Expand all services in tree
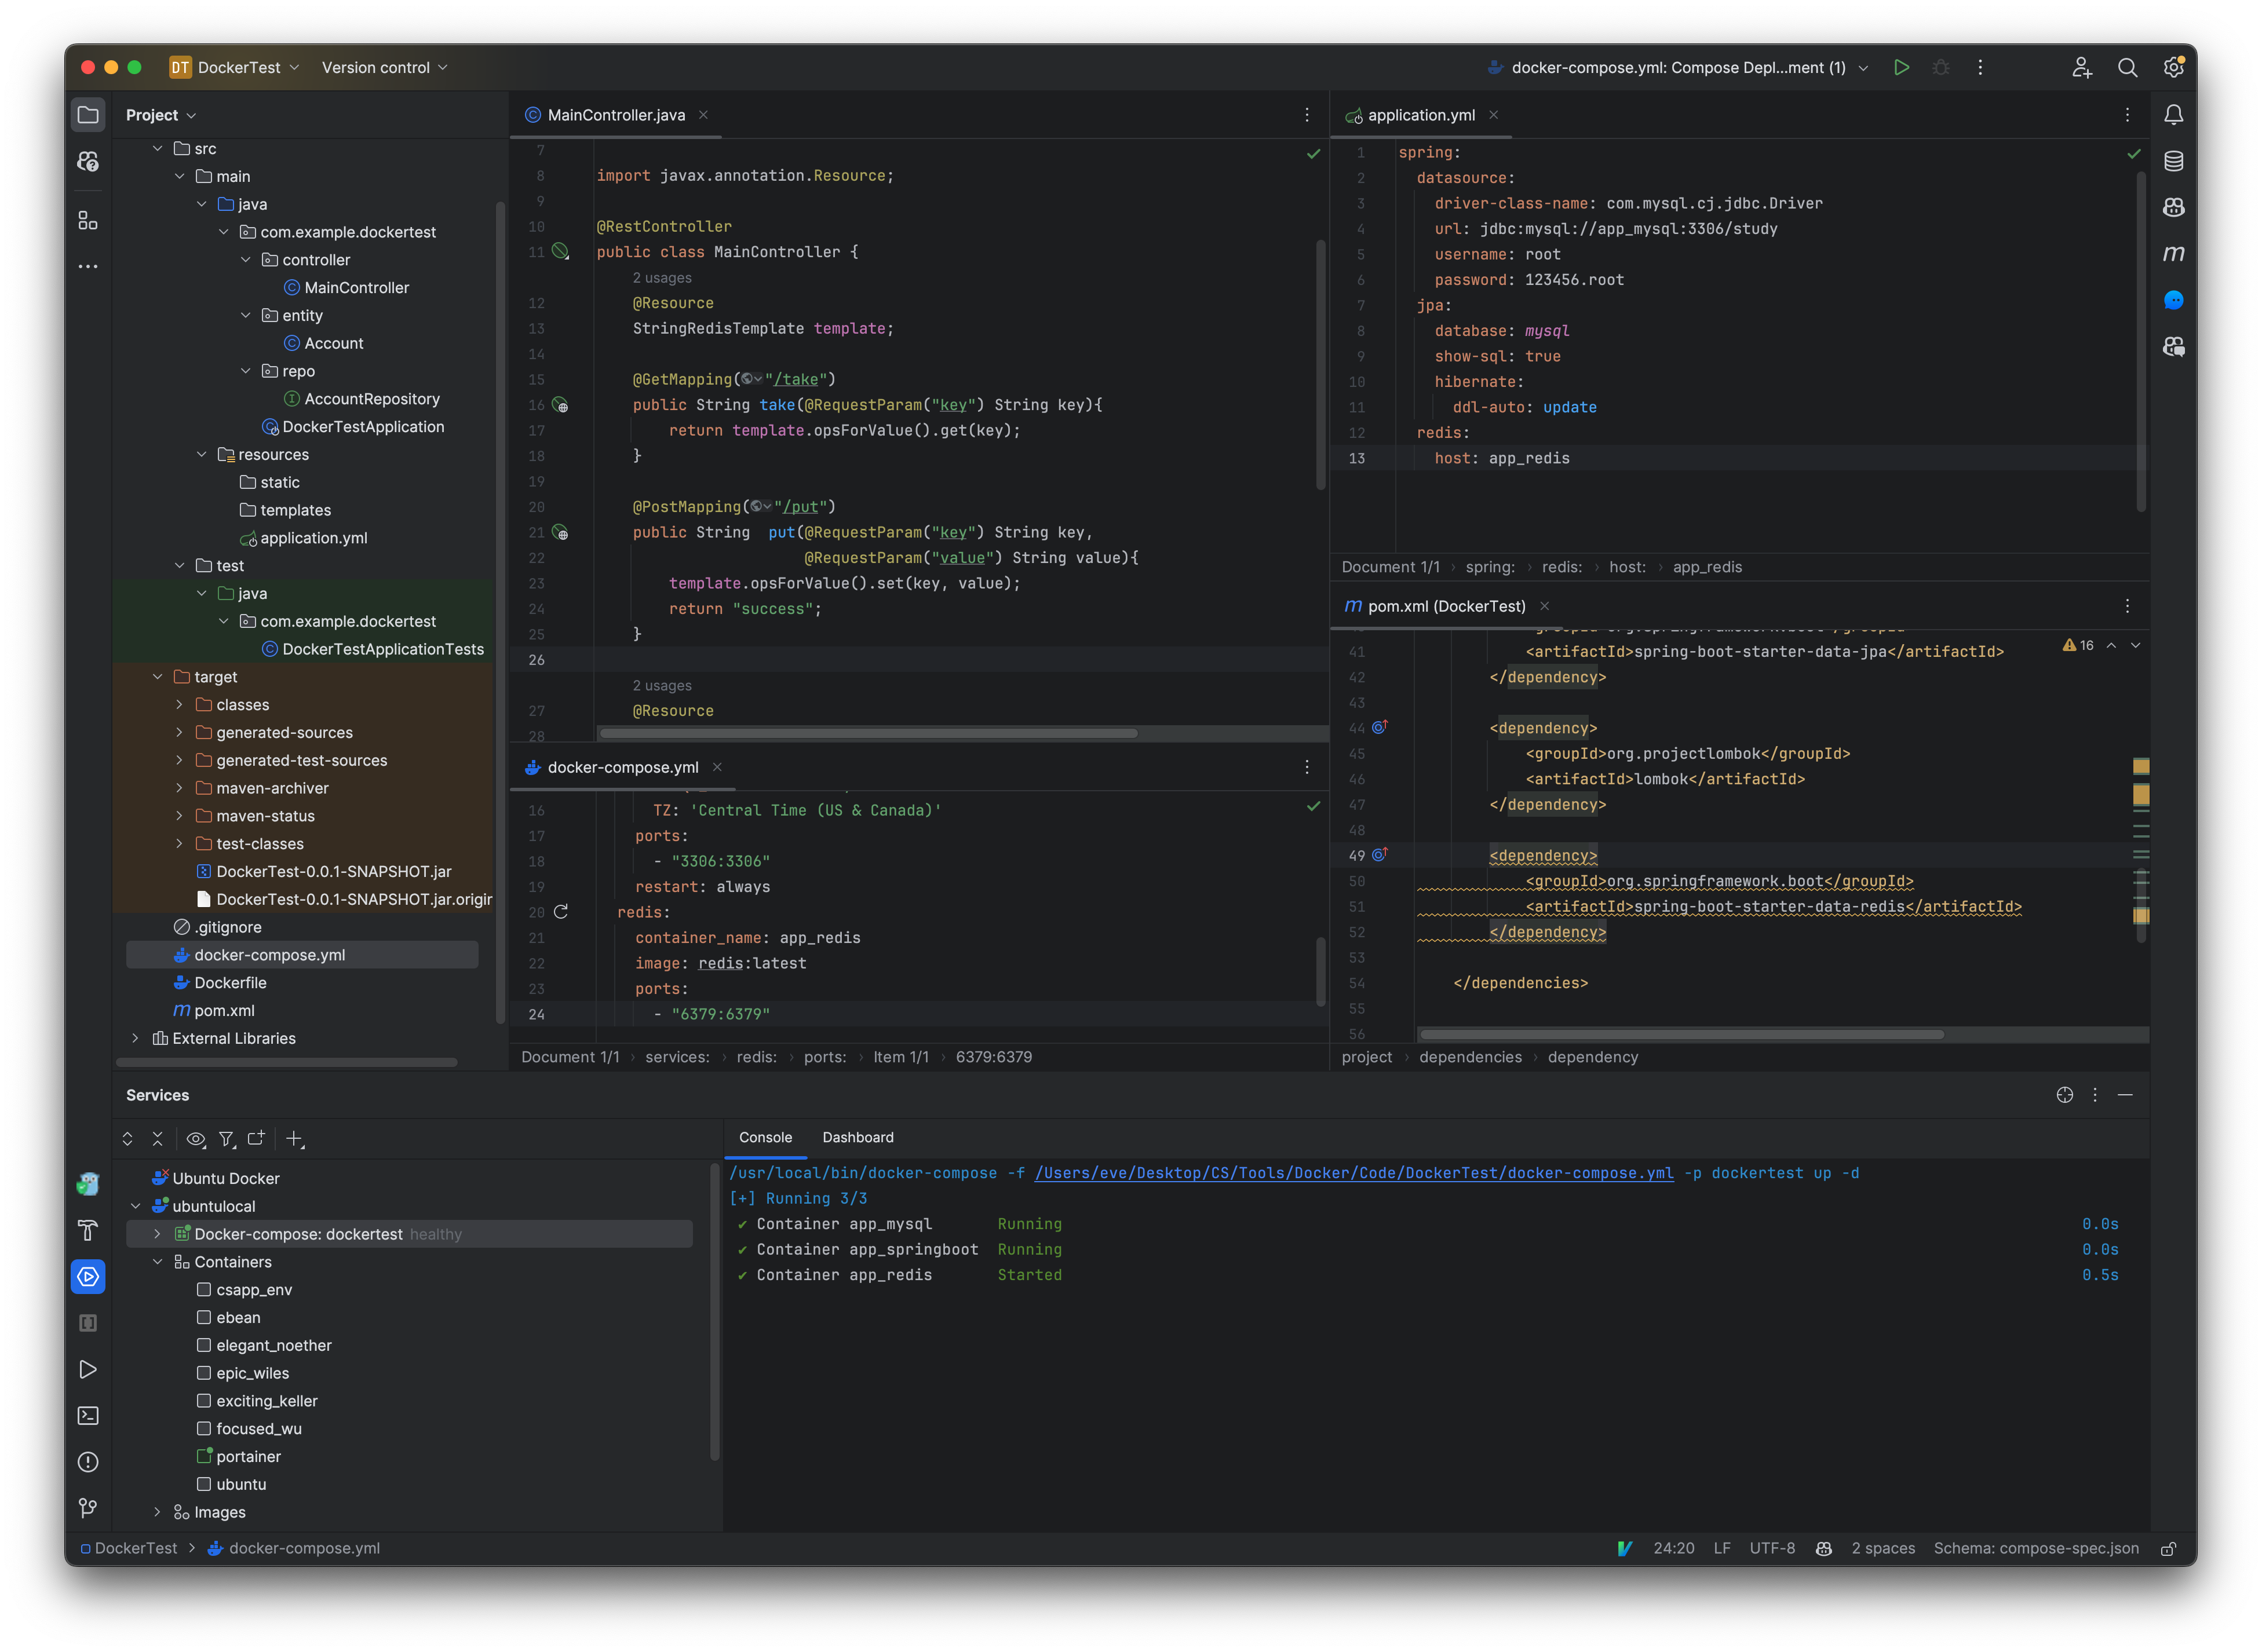The width and height of the screenshot is (2262, 1652). pyautogui.click(x=128, y=1139)
